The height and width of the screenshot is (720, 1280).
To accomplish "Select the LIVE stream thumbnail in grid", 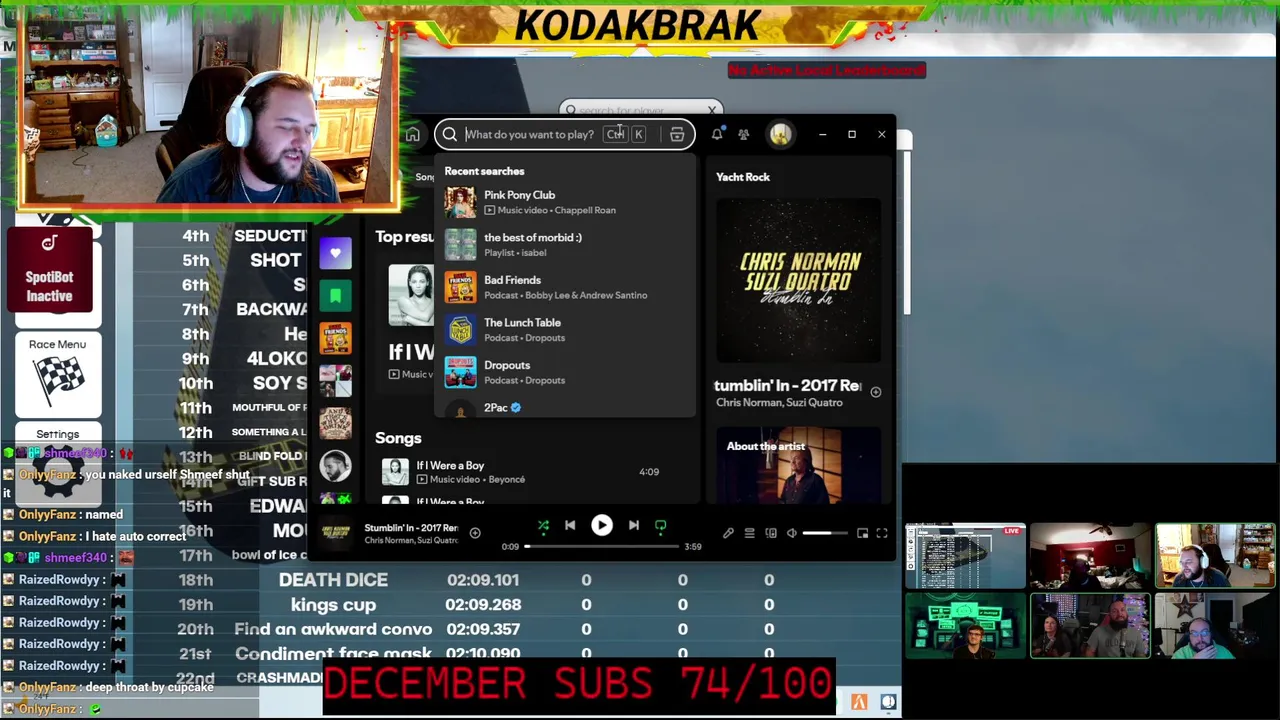I will pyautogui.click(x=965, y=556).
